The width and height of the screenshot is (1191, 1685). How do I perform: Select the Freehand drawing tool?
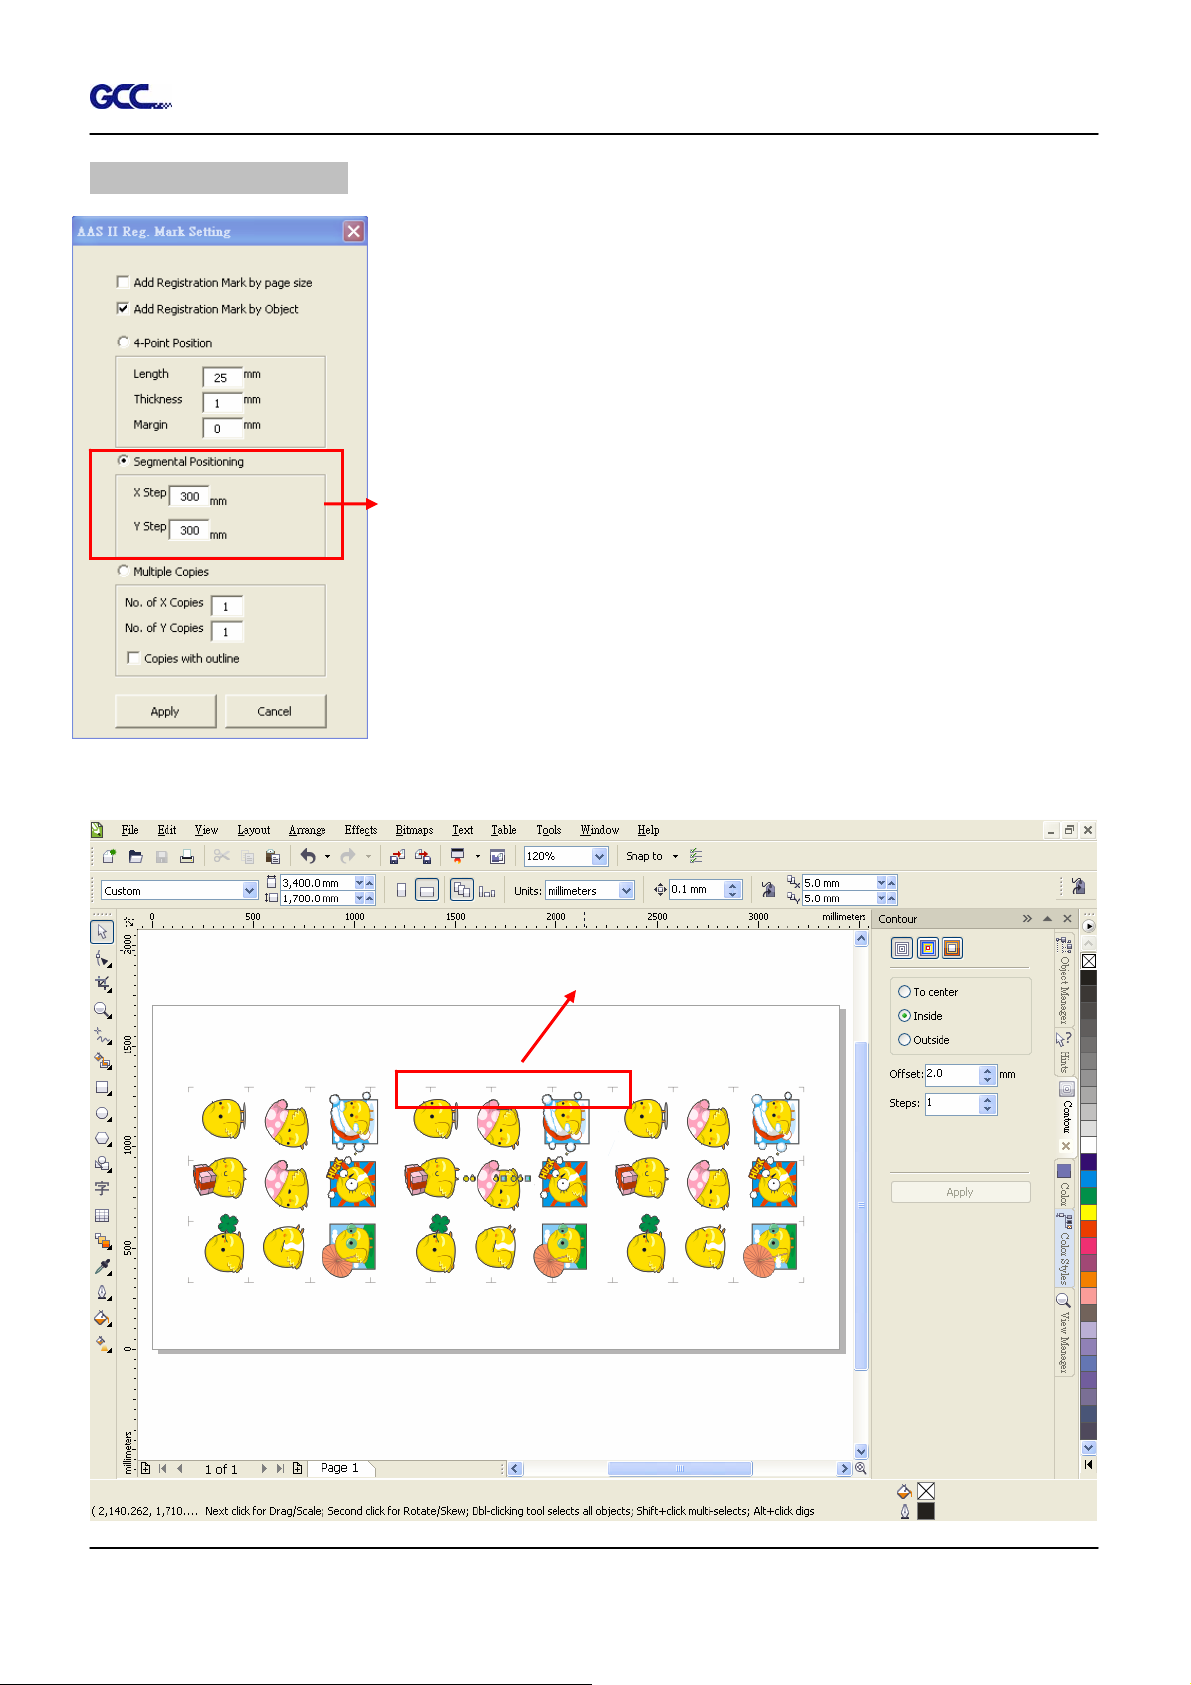102,1036
